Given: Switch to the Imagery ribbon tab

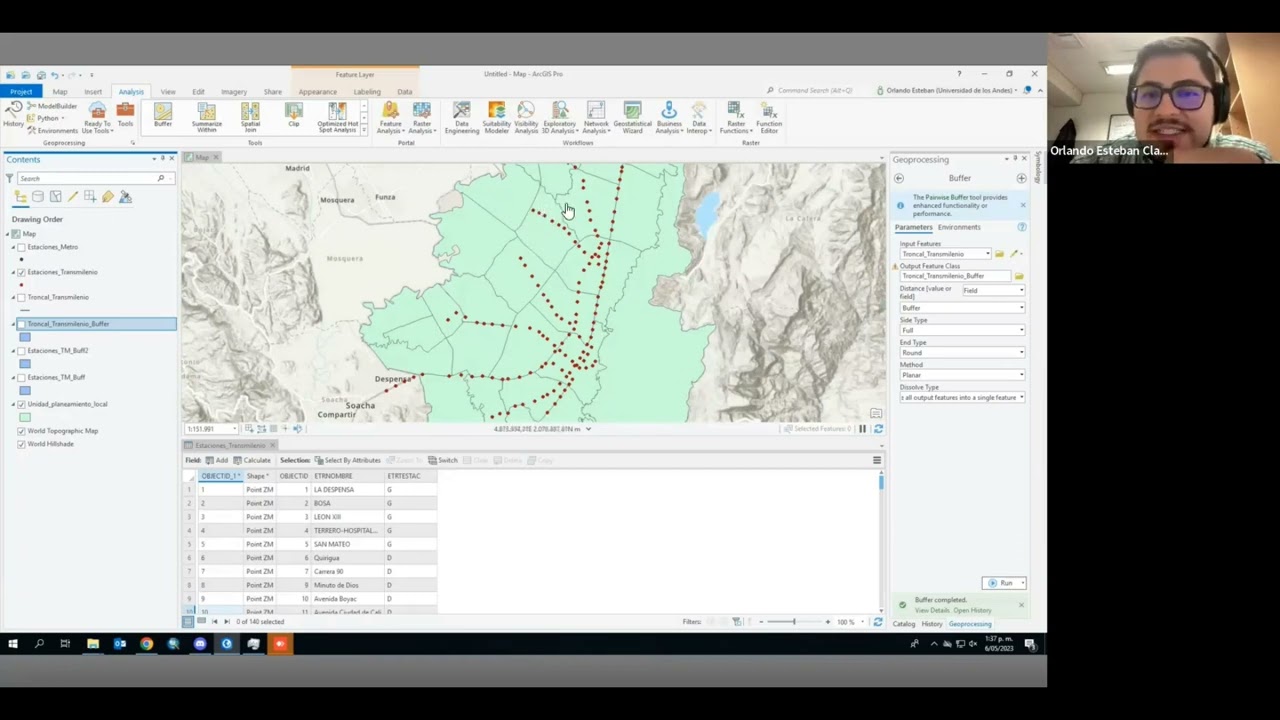Looking at the screenshot, I should tap(234, 92).
